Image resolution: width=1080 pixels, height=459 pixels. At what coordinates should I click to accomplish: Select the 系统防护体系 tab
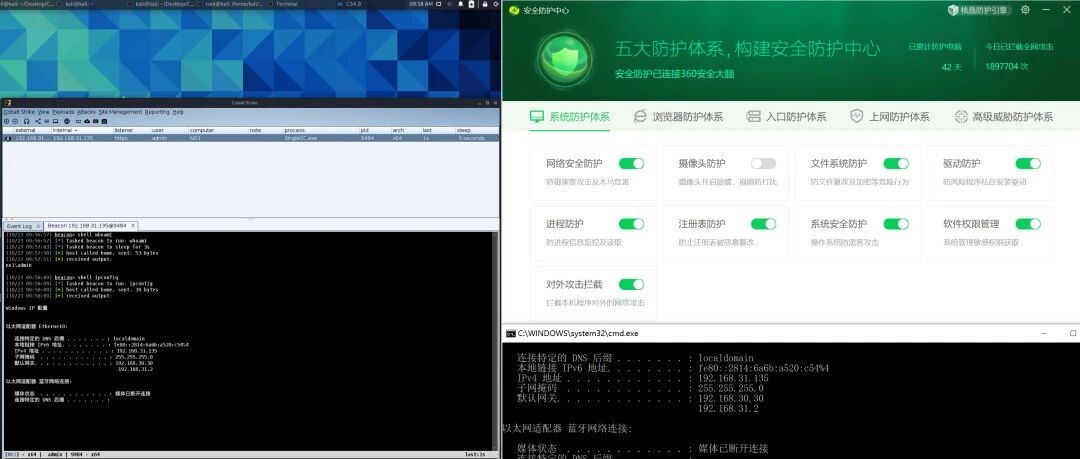point(570,116)
